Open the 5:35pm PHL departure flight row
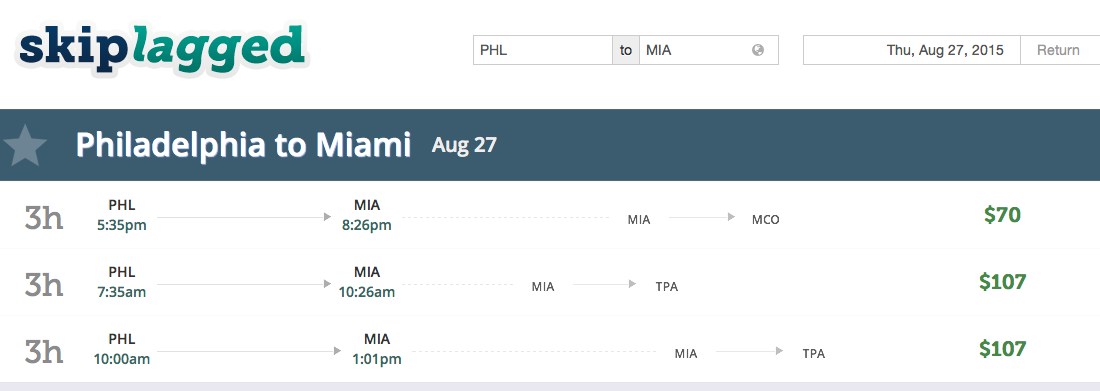 tap(550, 215)
